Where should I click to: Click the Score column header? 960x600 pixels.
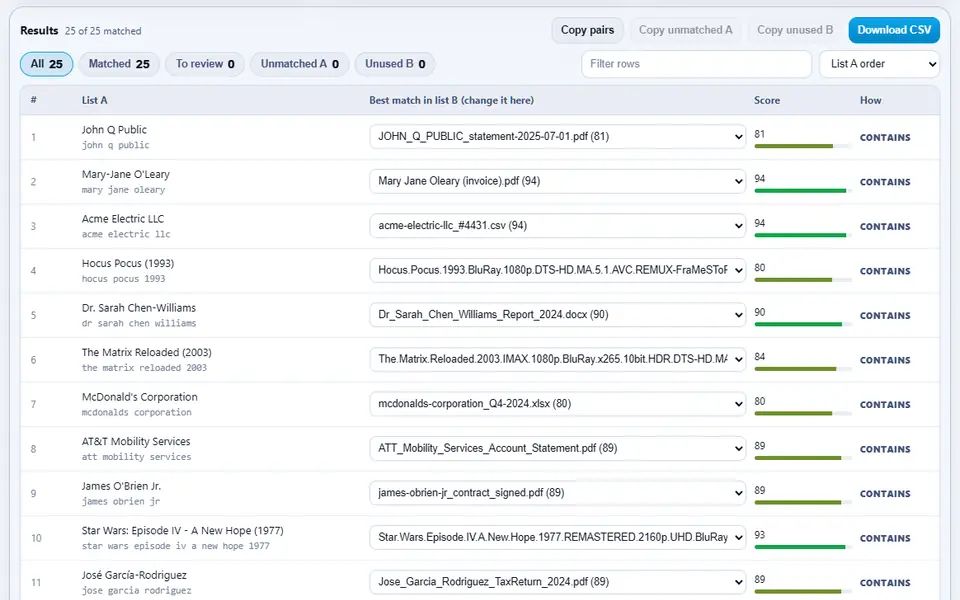tap(767, 100)
